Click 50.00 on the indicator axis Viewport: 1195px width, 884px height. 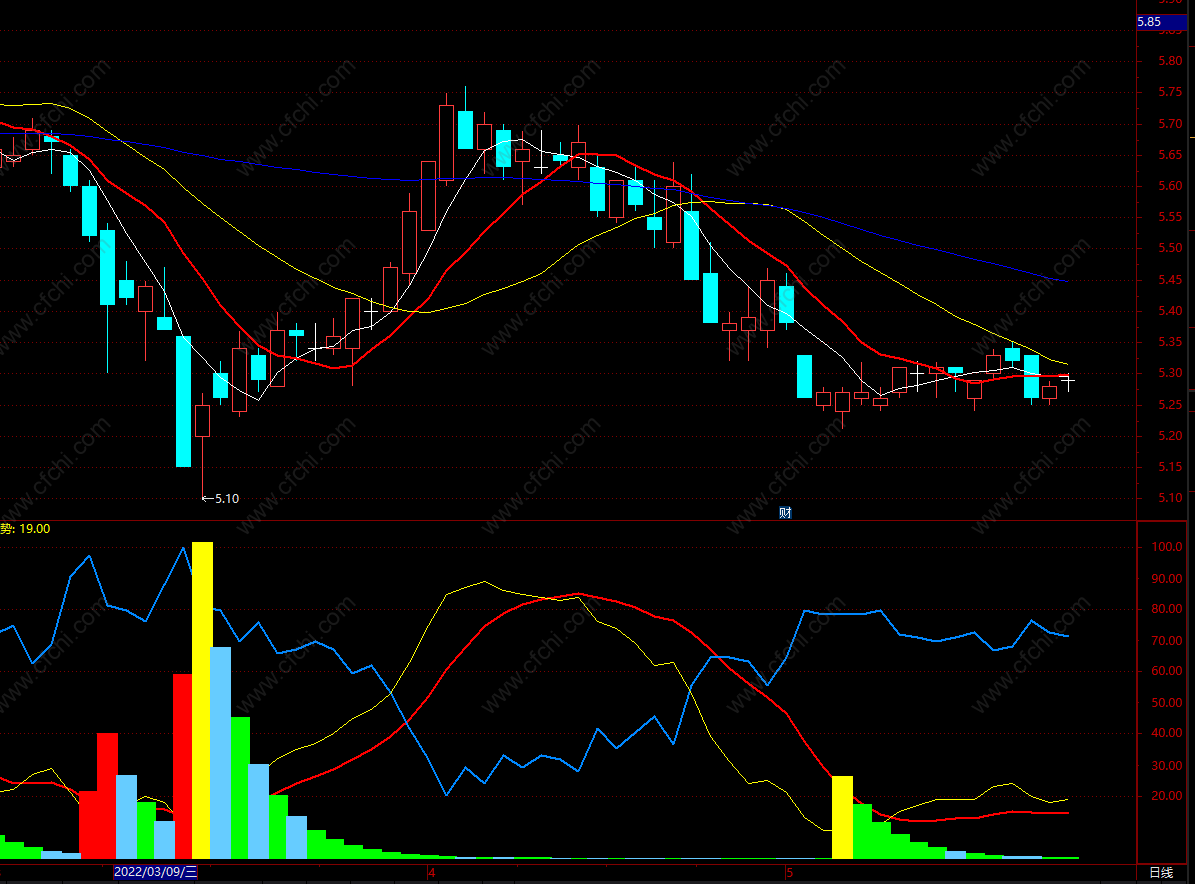pyautogui.click(x=1167, y=703)
